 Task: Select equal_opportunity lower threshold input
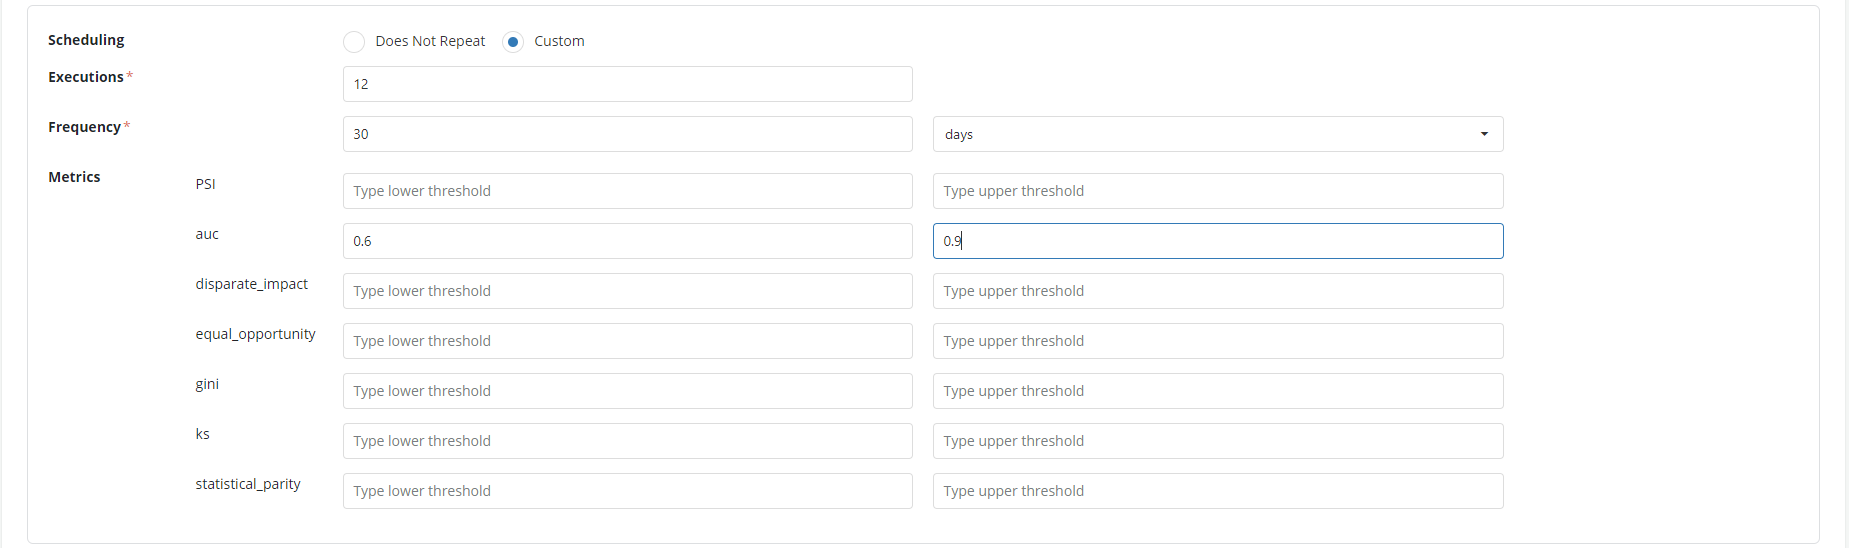point(627,341)
